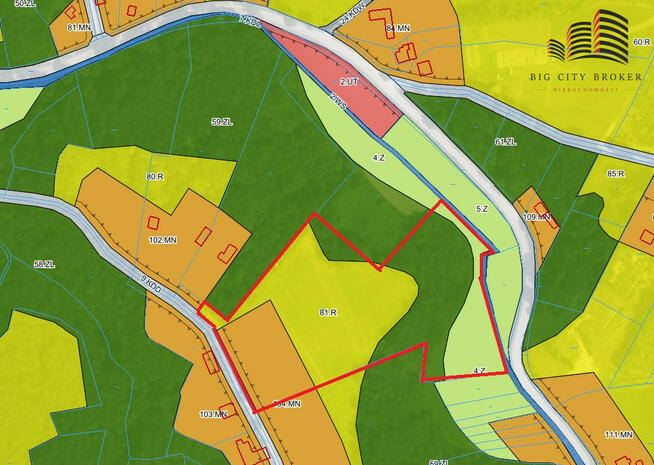Click the 58.ZL forest label
This screenshot has height=465, width=654.
tap(44, 264)
